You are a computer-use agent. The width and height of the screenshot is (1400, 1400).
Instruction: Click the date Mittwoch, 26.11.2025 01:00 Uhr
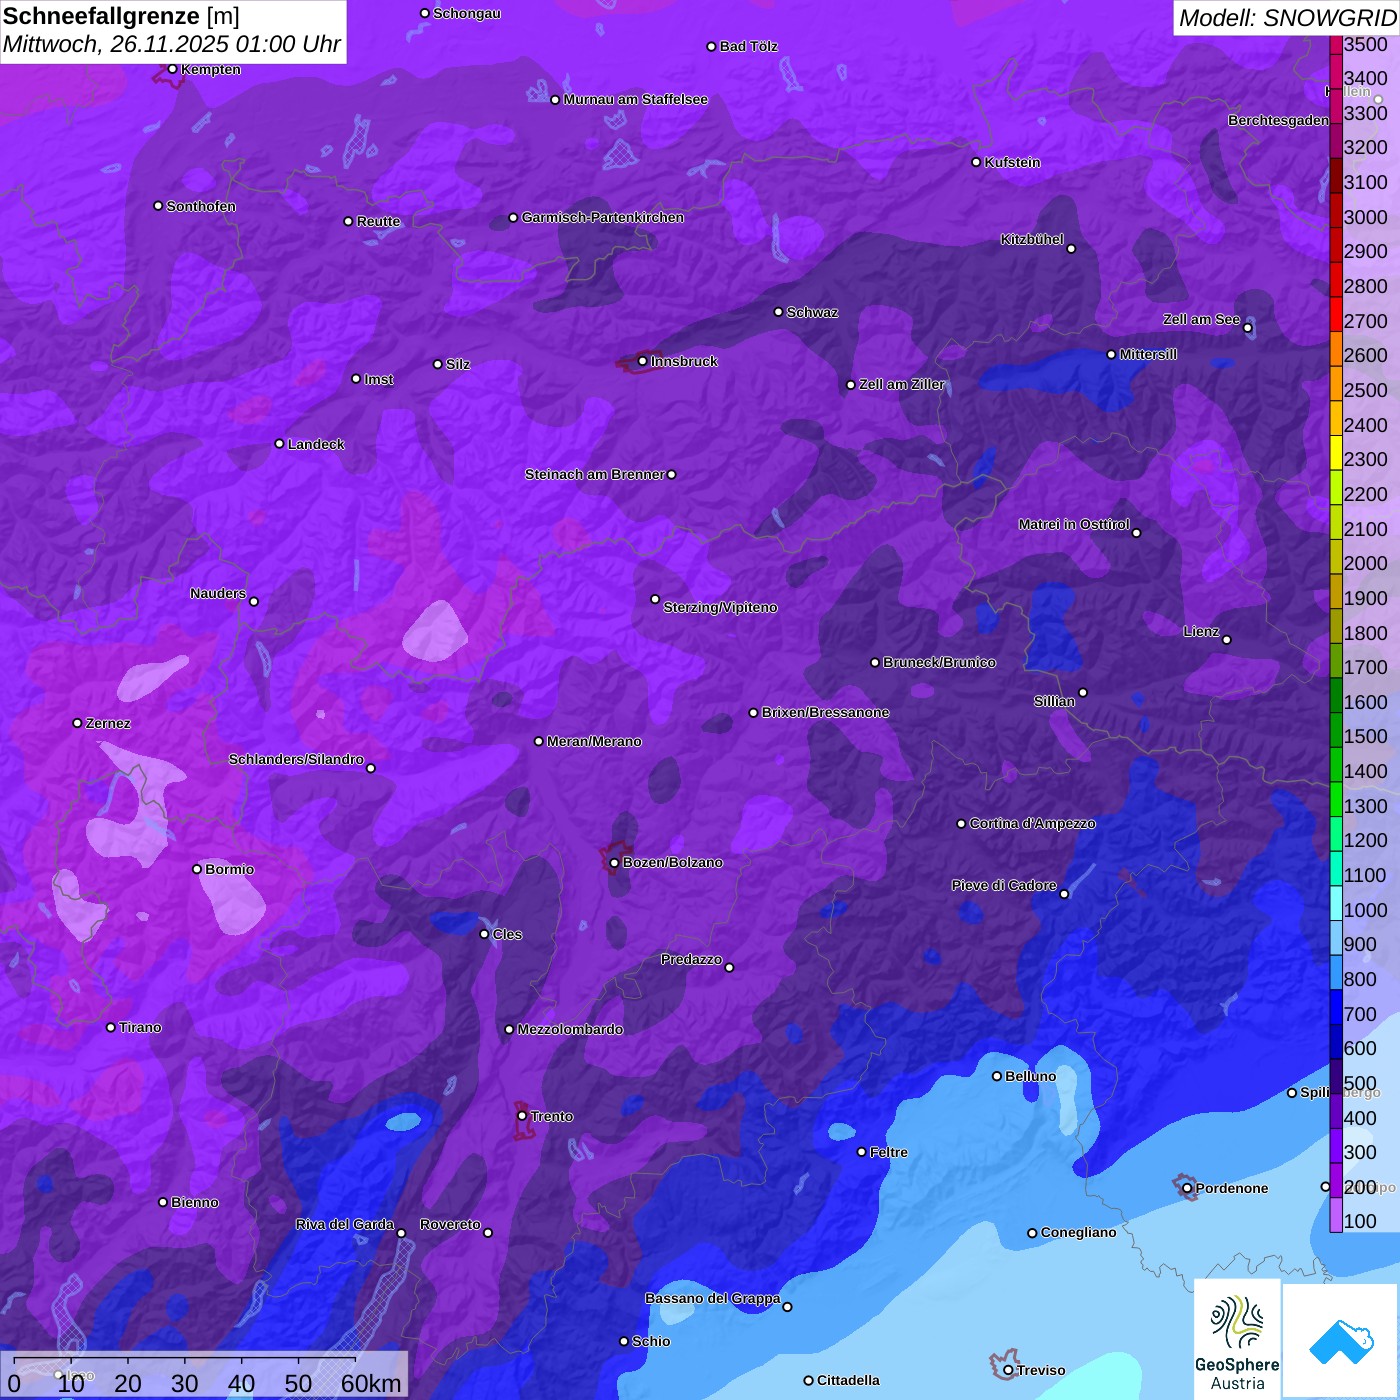pyautogui.click(x=172, y=45)
